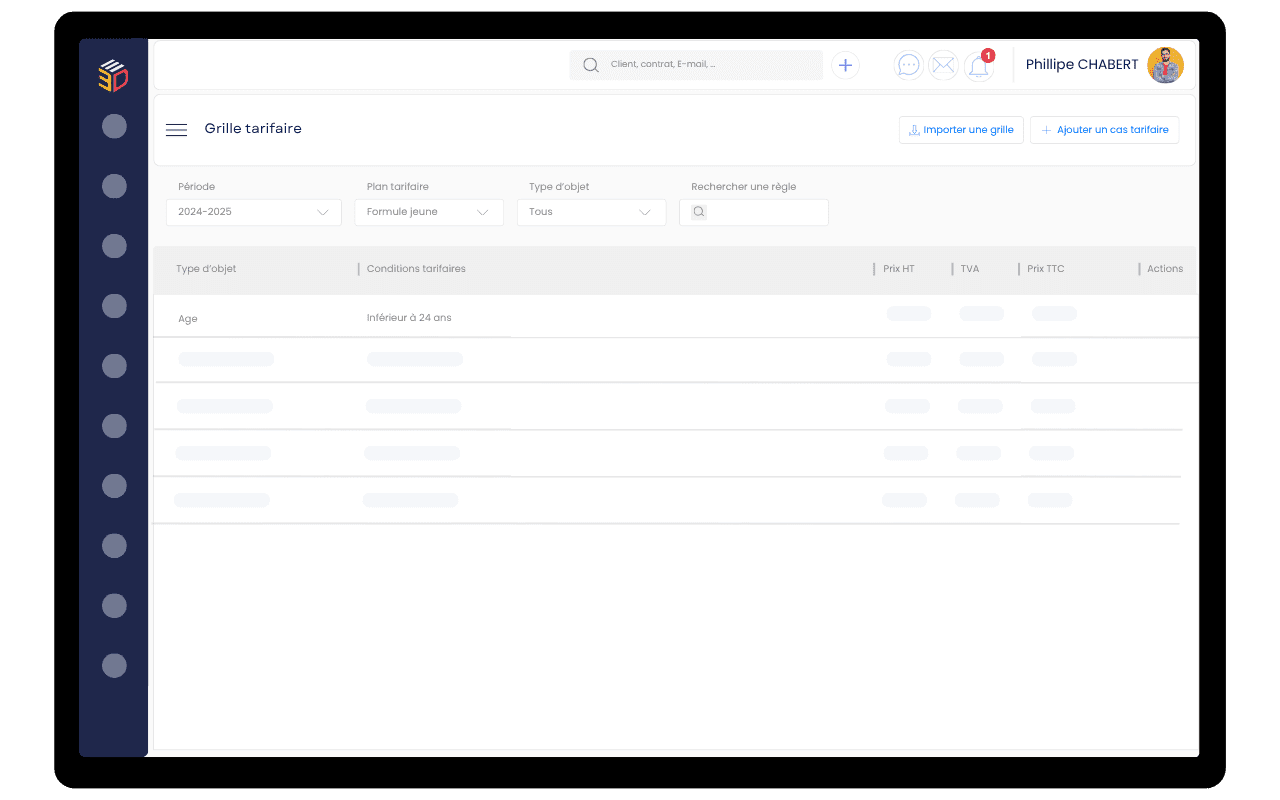
Task: Check notifications via the bell icon
Action: [x=978, y=66]
